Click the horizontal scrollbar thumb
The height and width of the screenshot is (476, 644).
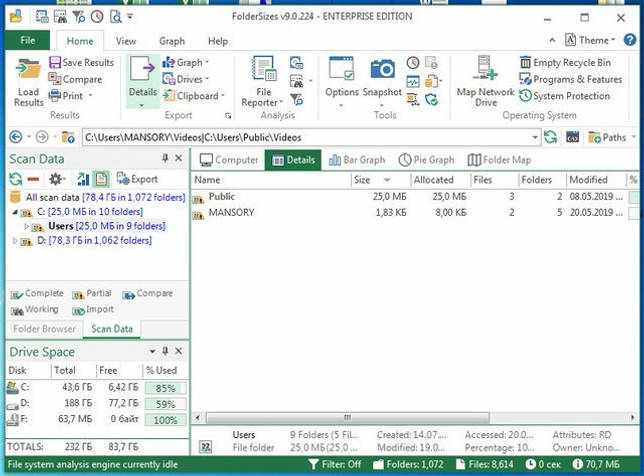[x=347, y=418]
